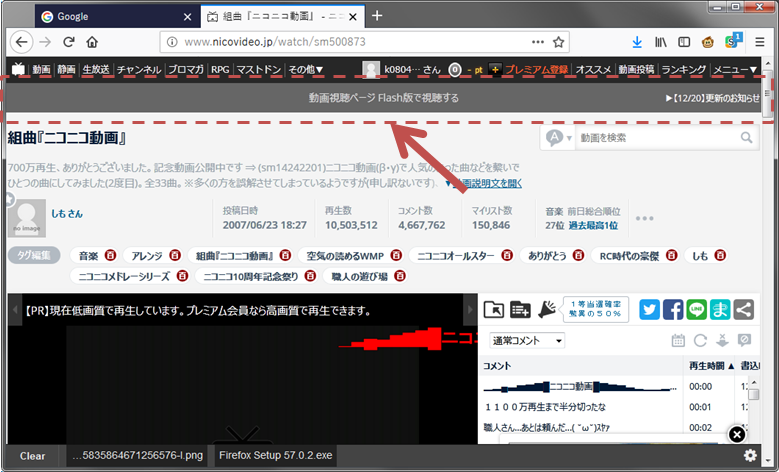Click the megaphone Nicoad icon
This screenshot has height=472, width=779.
coord(546,310)
